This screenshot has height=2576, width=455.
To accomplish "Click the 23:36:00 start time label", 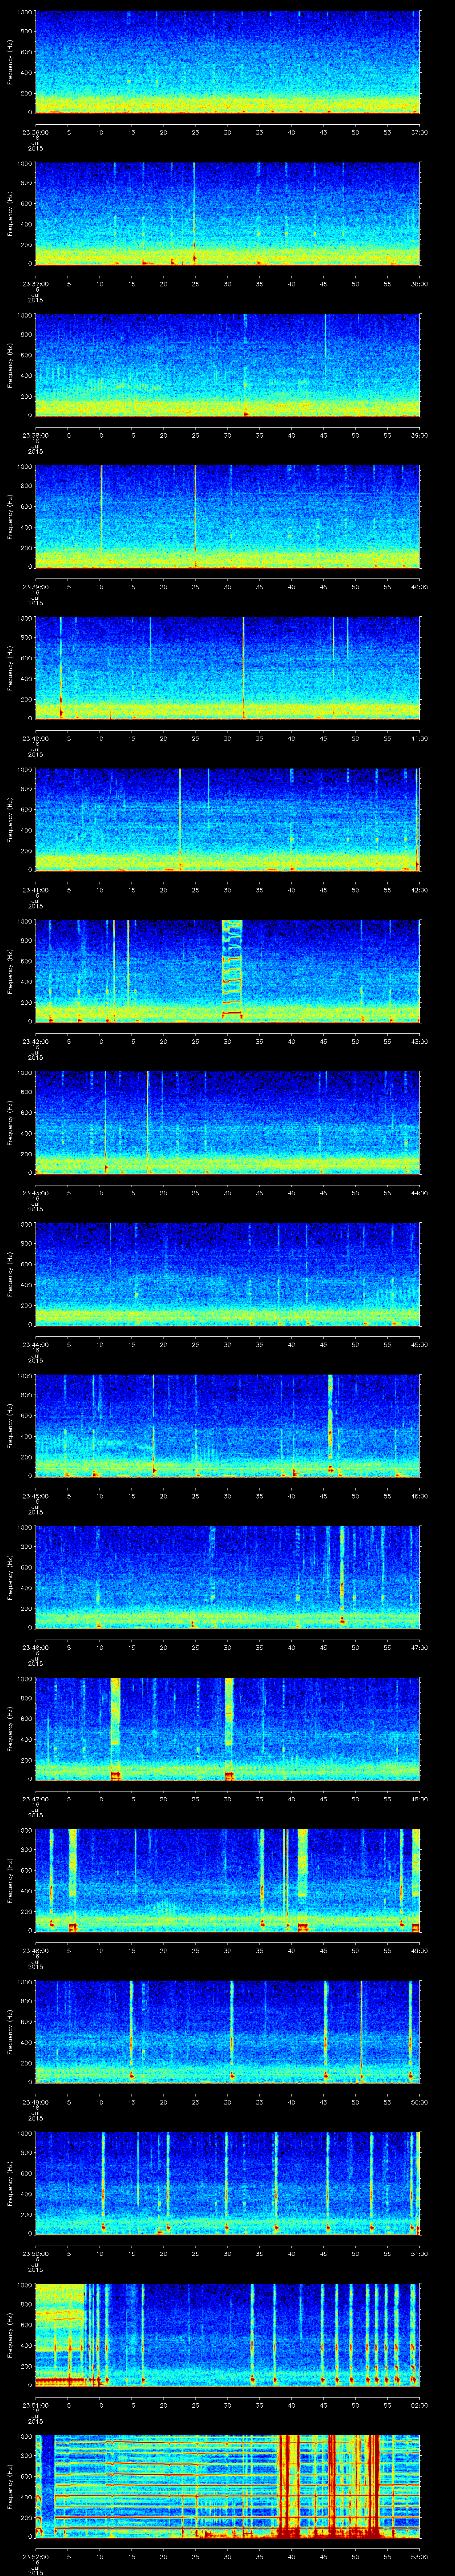I will [35, 132].
